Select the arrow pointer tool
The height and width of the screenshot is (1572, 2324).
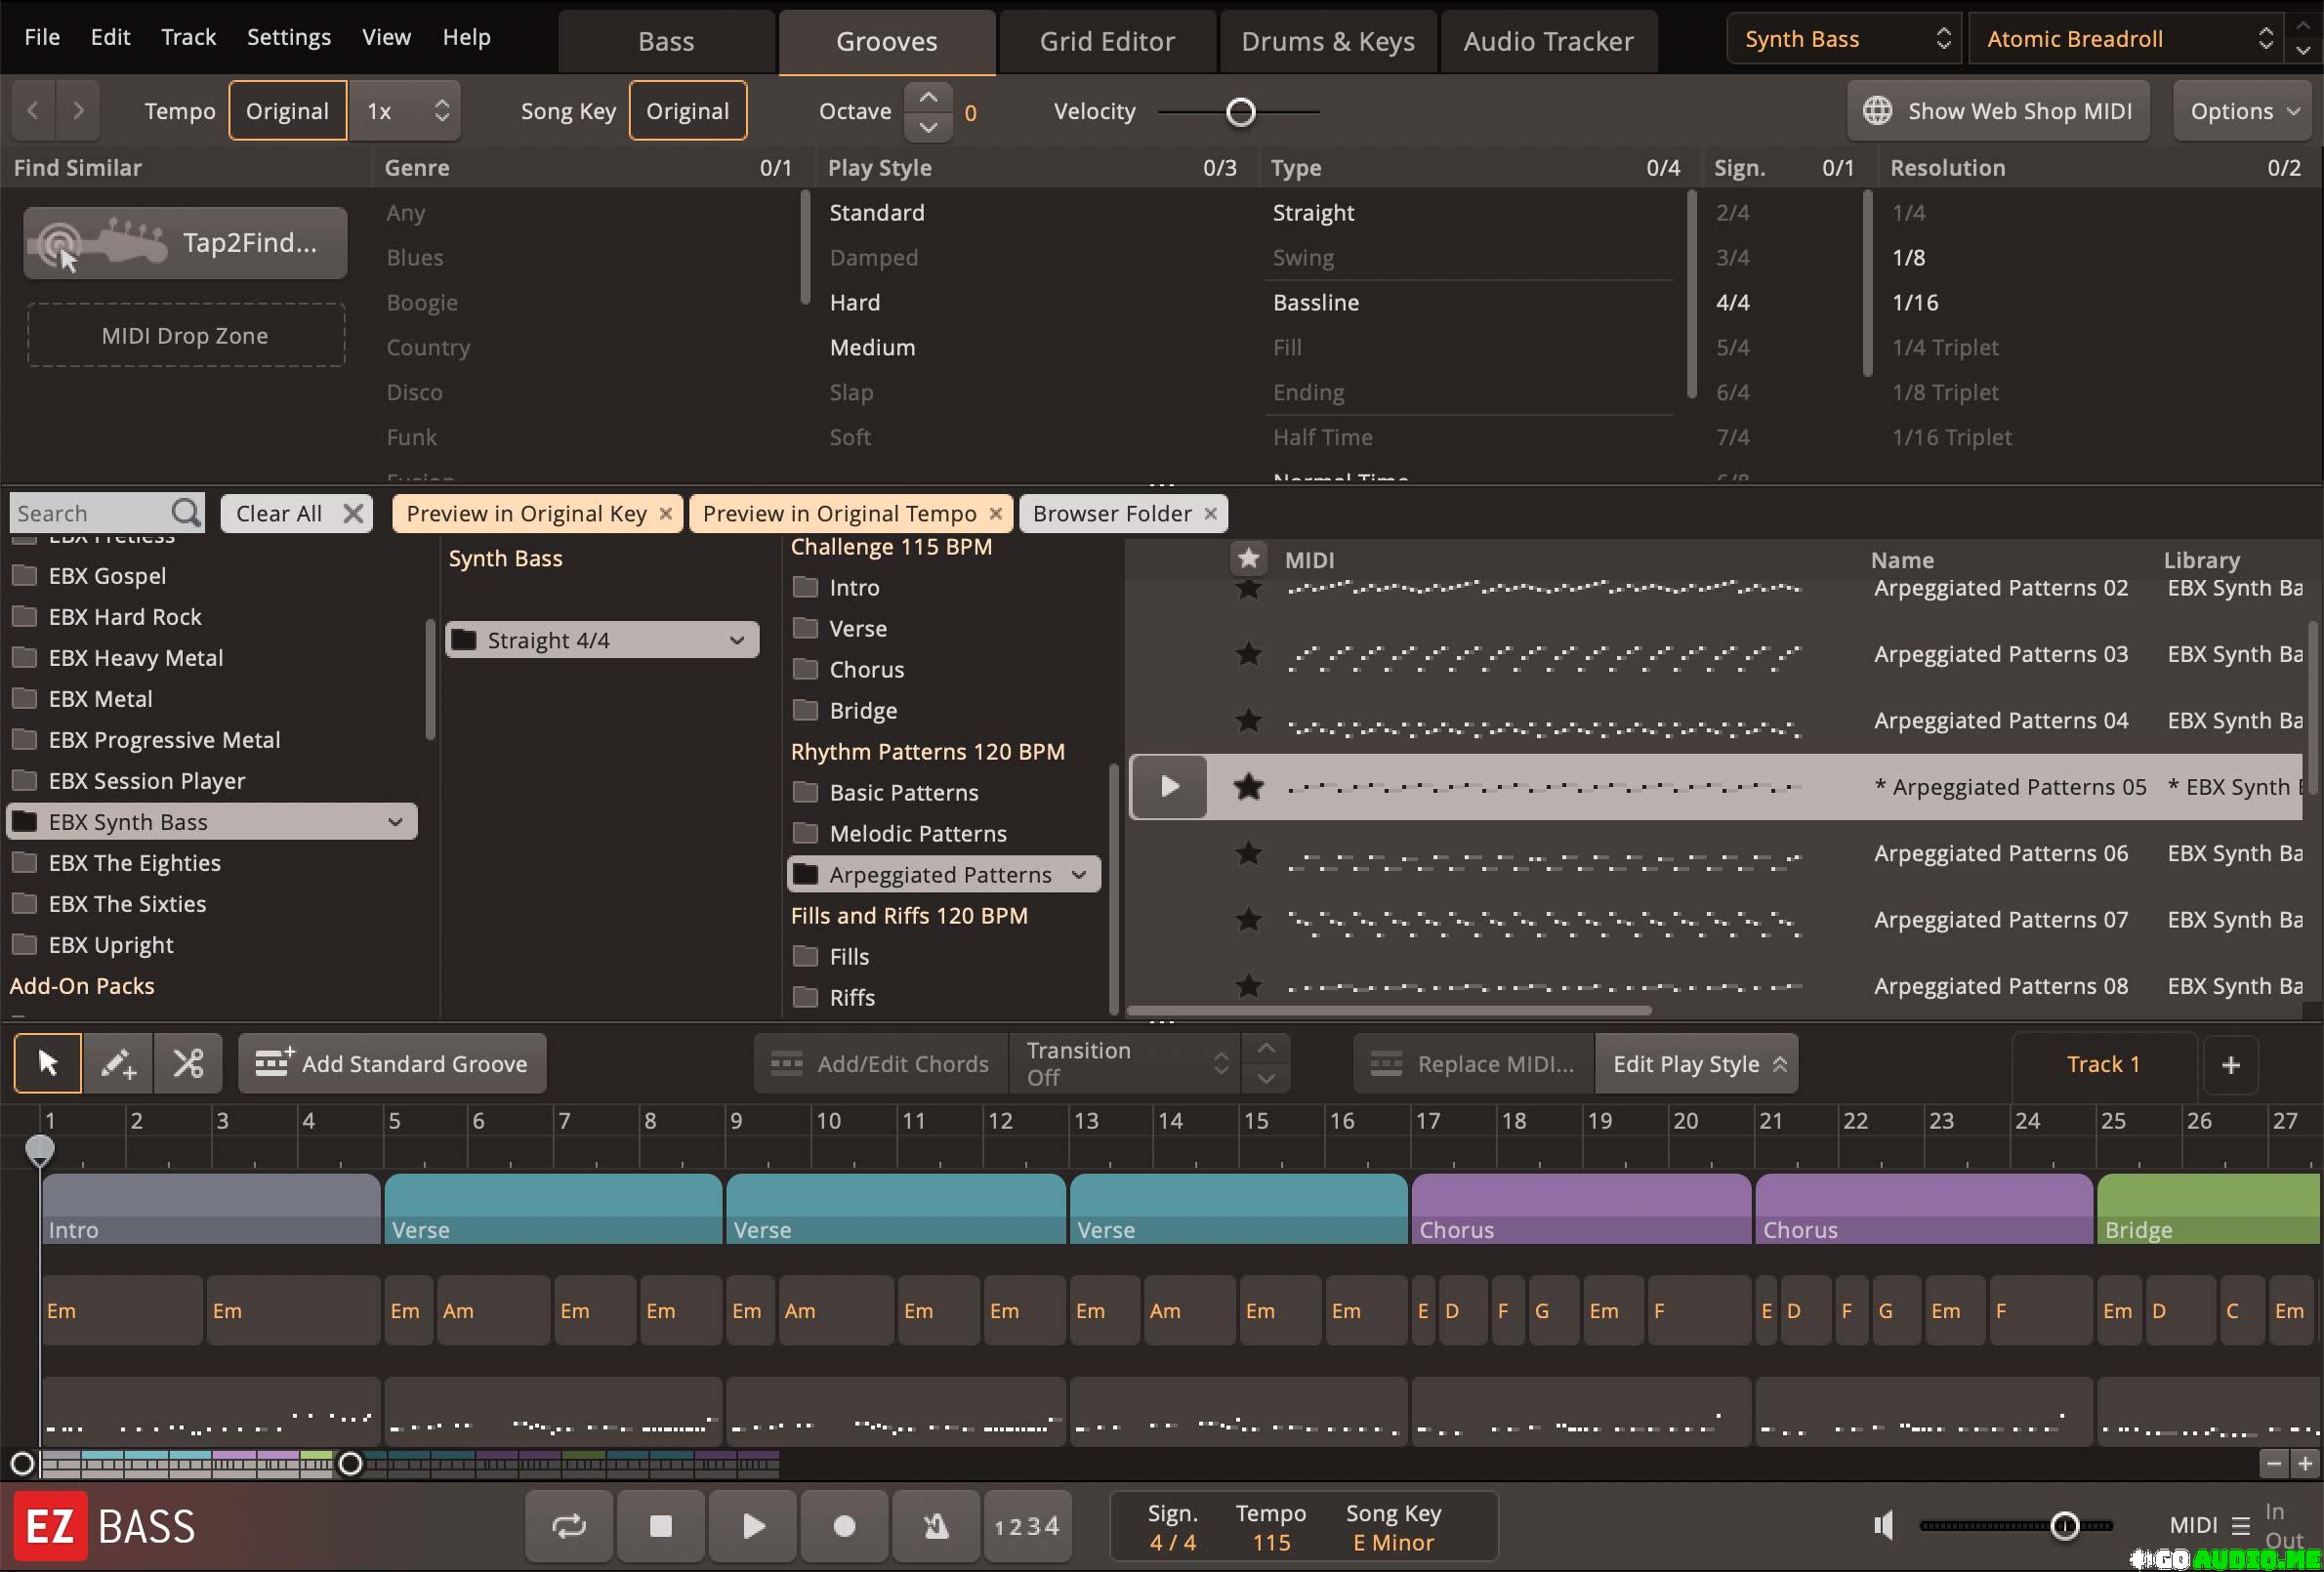[47, 1063]
